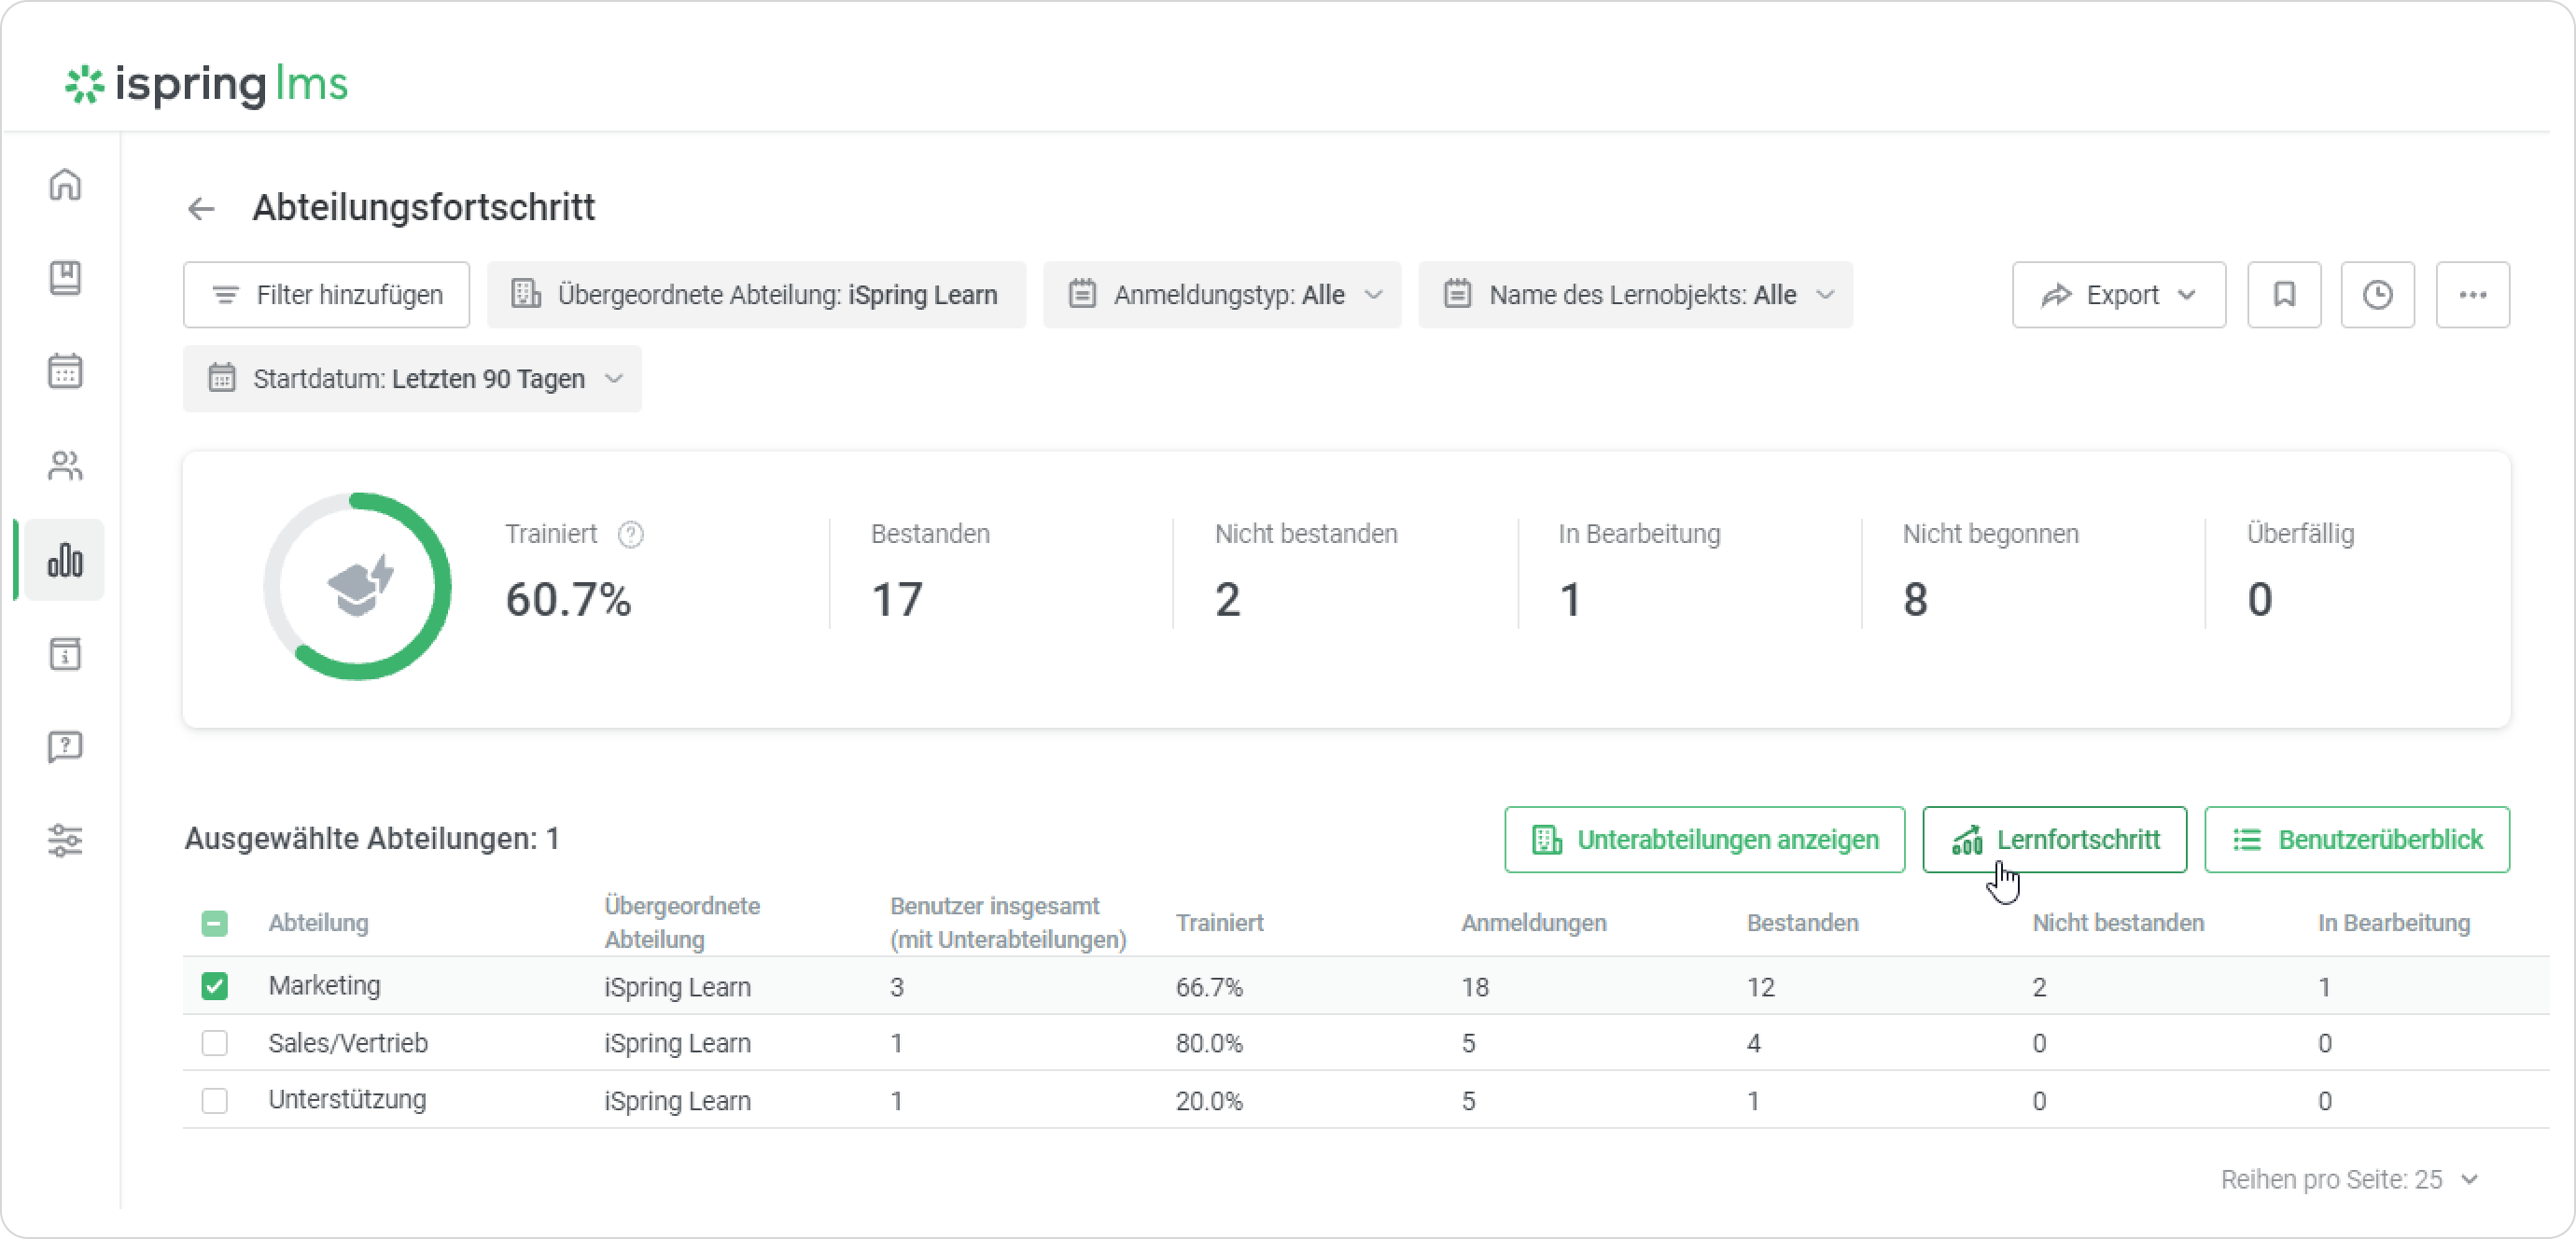The height and width of the screenshot is (1239, 2576).
Task: Open the settings sliders icon in sidebar
Action: click(65, 841)
